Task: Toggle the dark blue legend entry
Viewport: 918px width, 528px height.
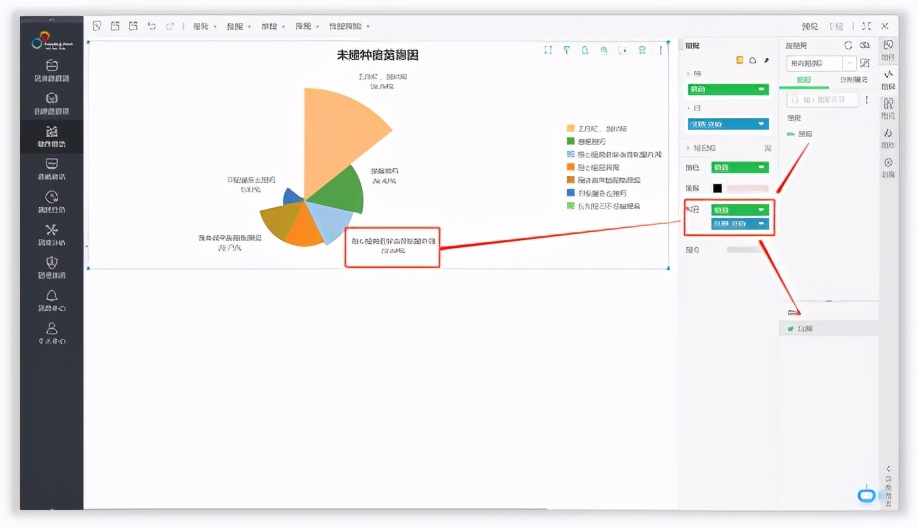Action: [571, 192]
